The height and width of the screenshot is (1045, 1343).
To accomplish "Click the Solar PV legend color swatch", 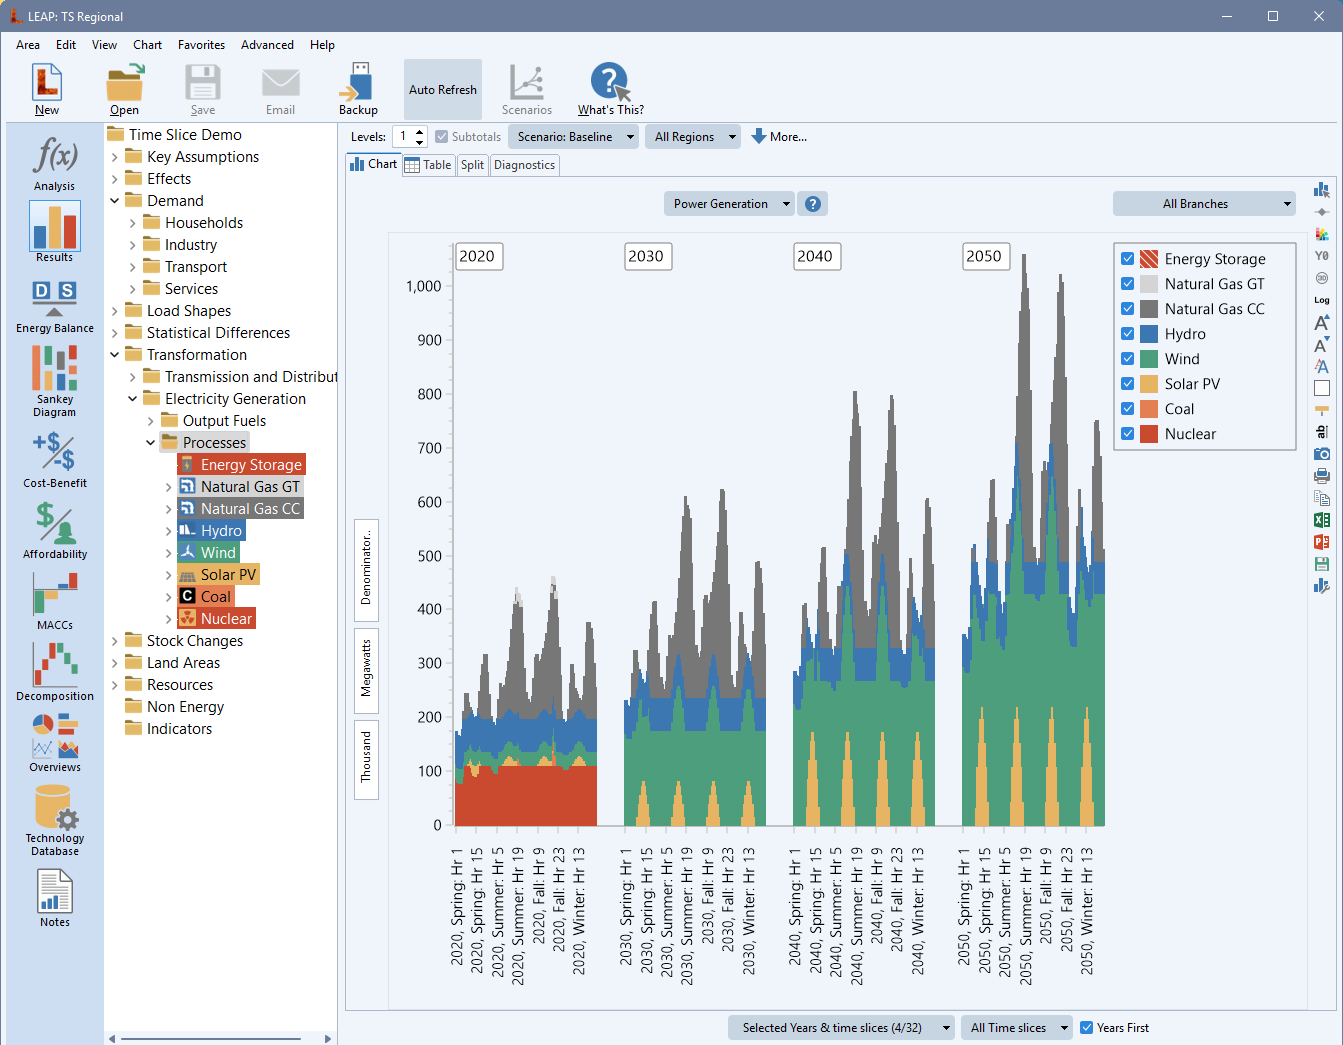I will pos(1149,384).
